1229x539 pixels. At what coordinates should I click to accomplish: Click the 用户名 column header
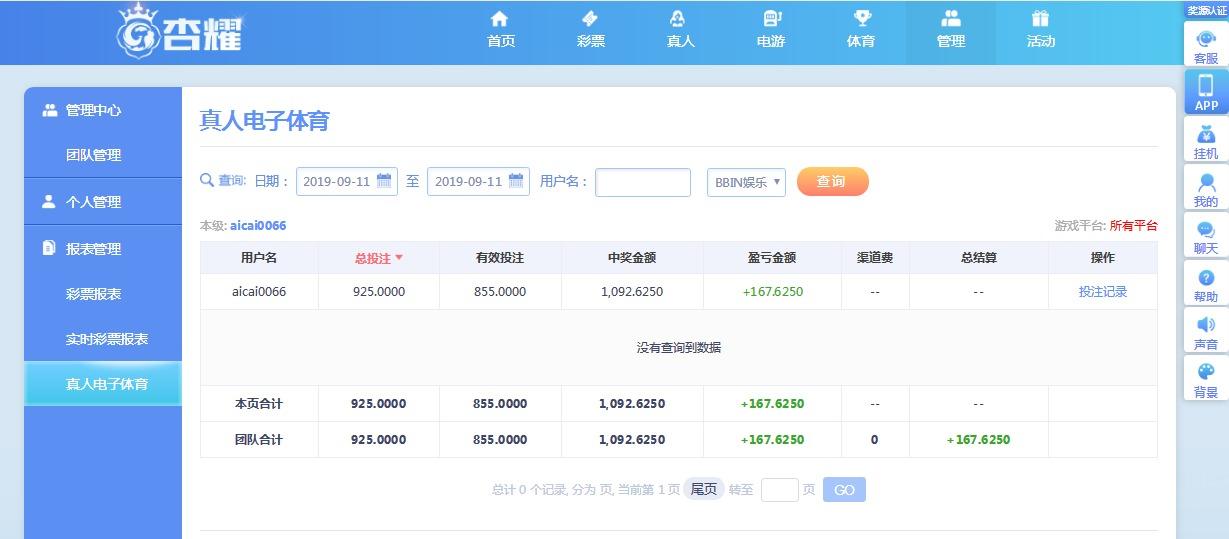coord(259,258)
